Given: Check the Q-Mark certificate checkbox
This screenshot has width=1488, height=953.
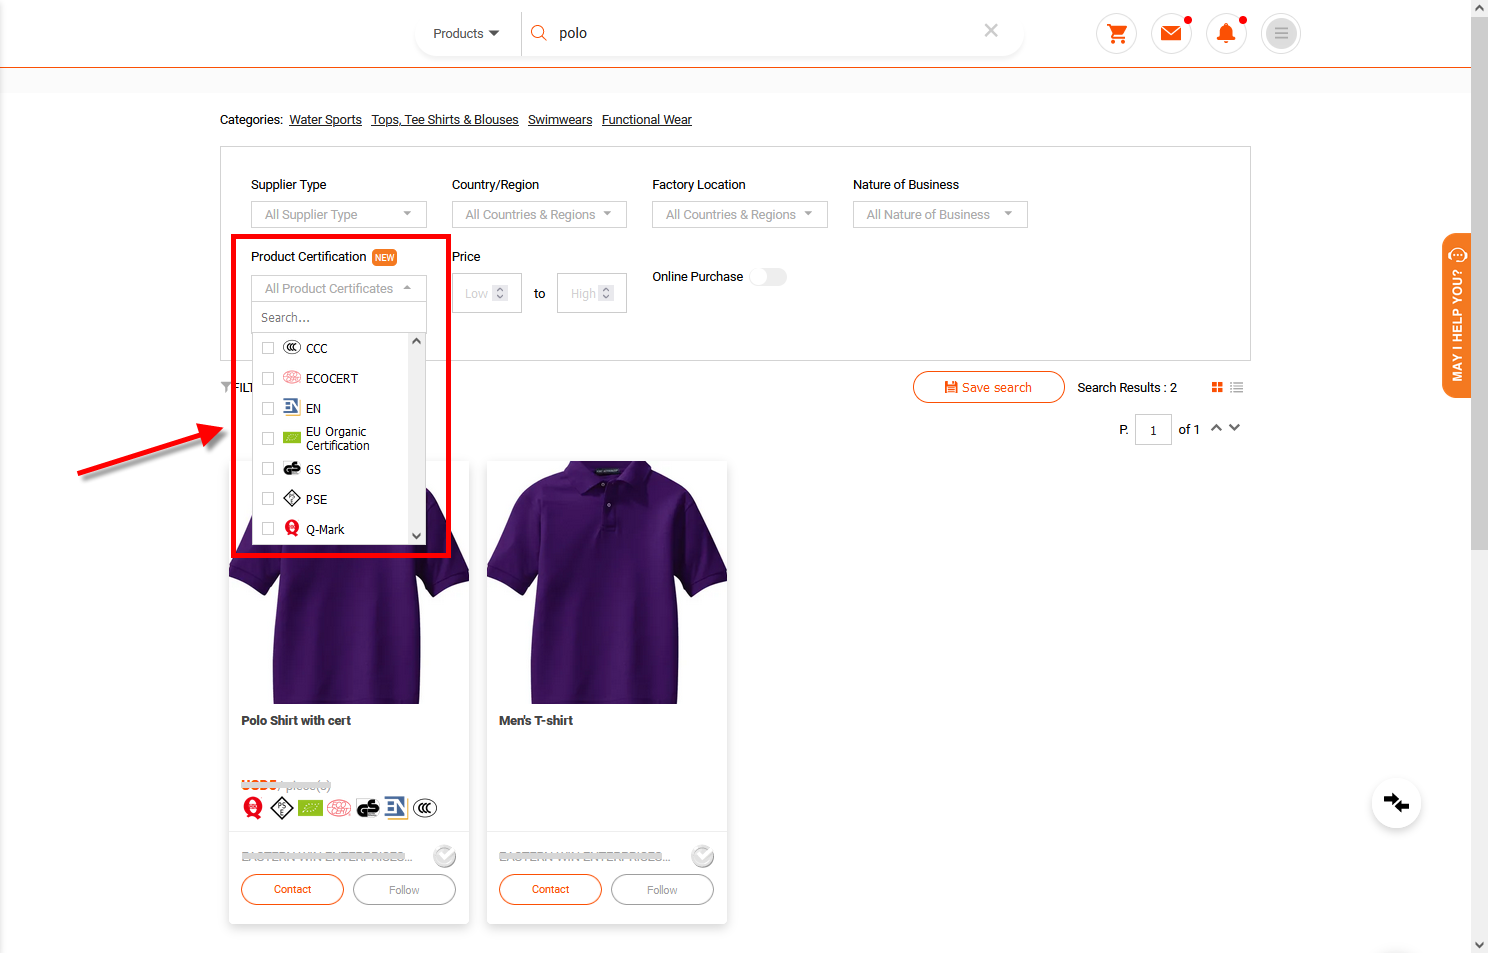Looking at the screenshot, I should pos(268,528).
